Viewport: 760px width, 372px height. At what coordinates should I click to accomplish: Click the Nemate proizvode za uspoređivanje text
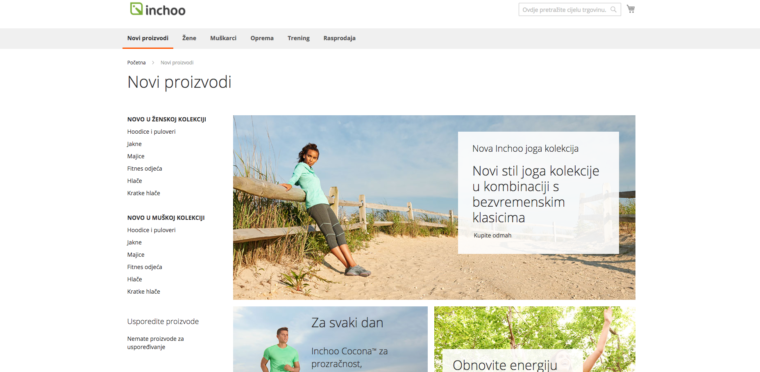(156, 343)
